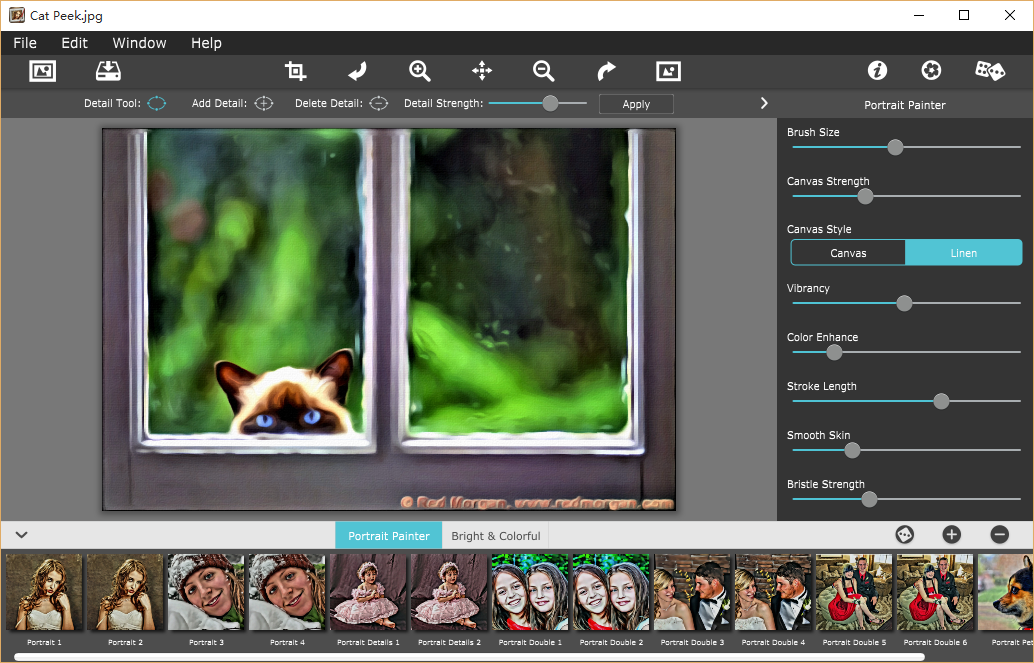Select Canvas as the canvas style

click(x=848, y=253)
